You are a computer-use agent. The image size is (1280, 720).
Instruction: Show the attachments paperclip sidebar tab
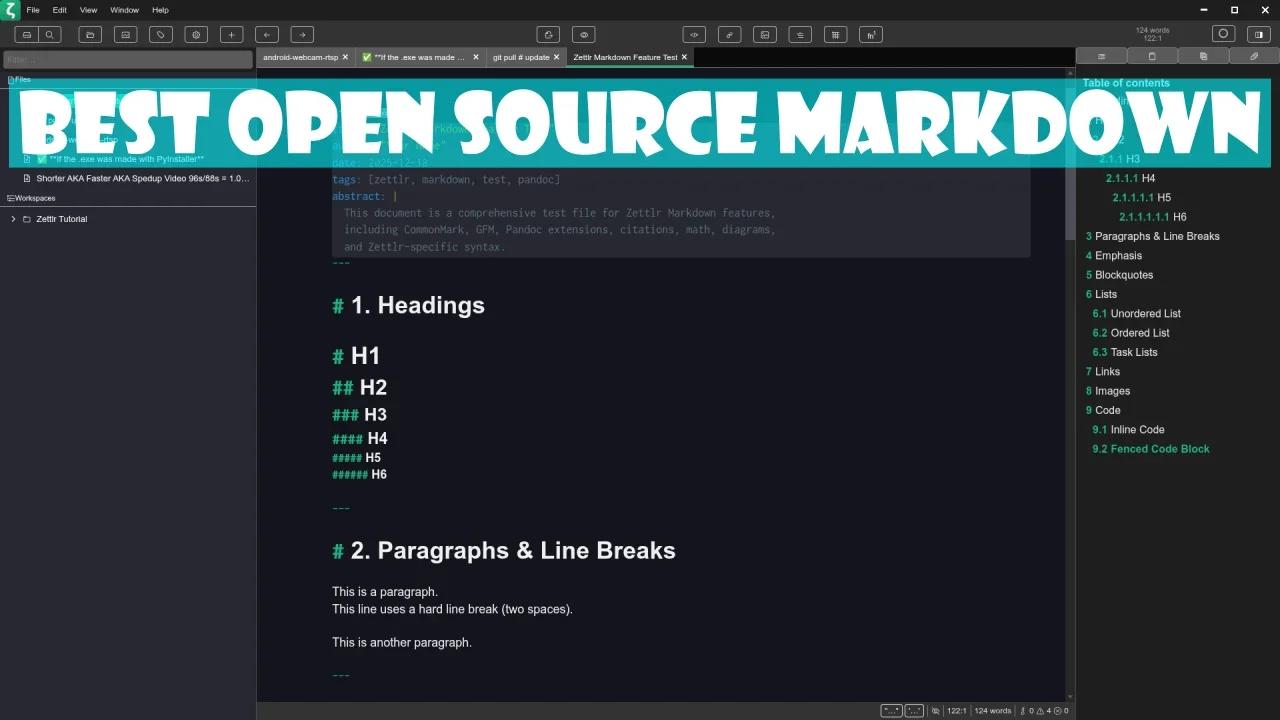point(1254,57)
